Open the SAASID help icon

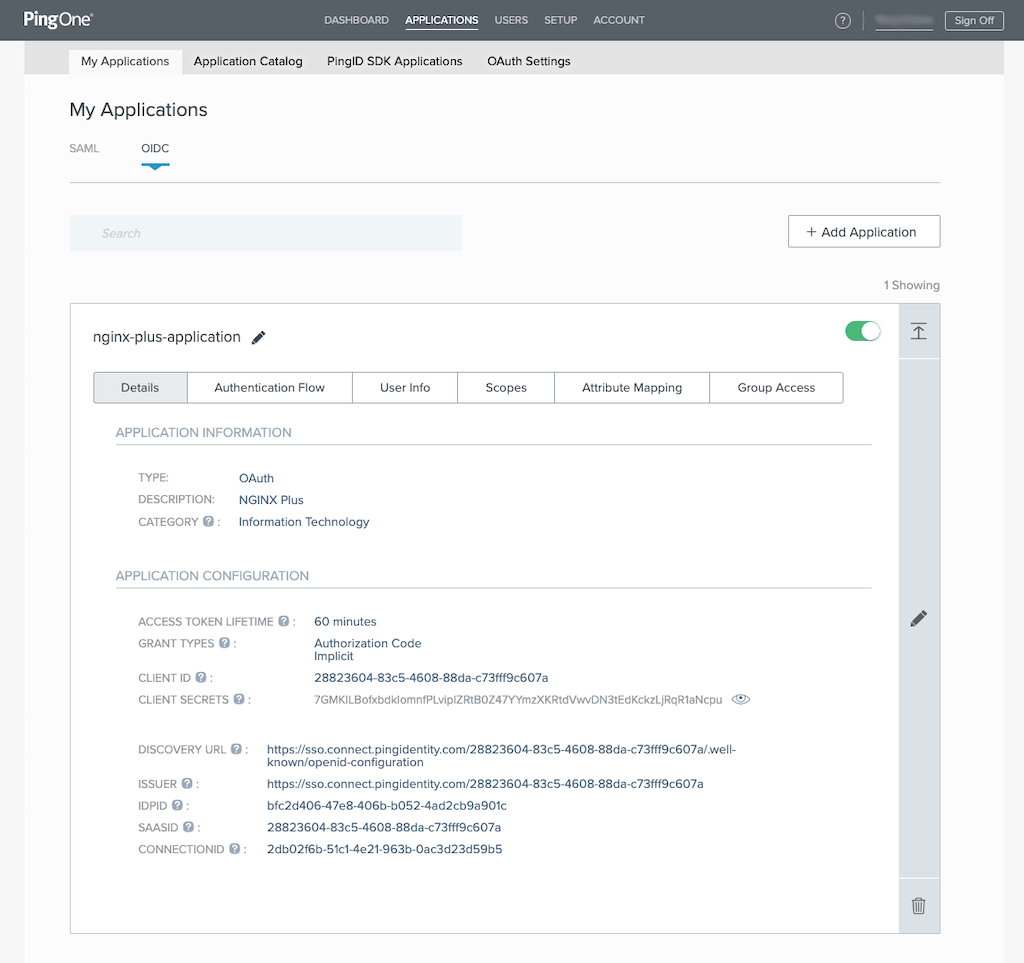pos(188,827)
